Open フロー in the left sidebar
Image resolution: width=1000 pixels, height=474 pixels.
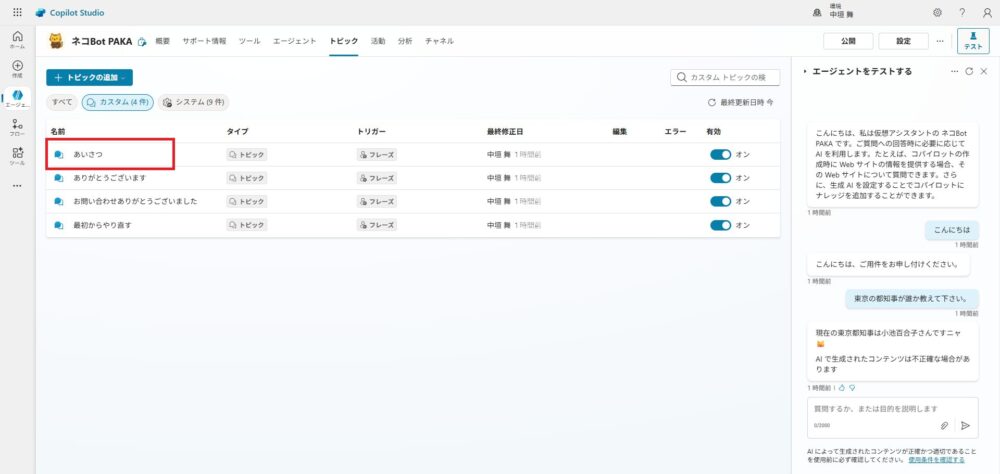(17, 127)
